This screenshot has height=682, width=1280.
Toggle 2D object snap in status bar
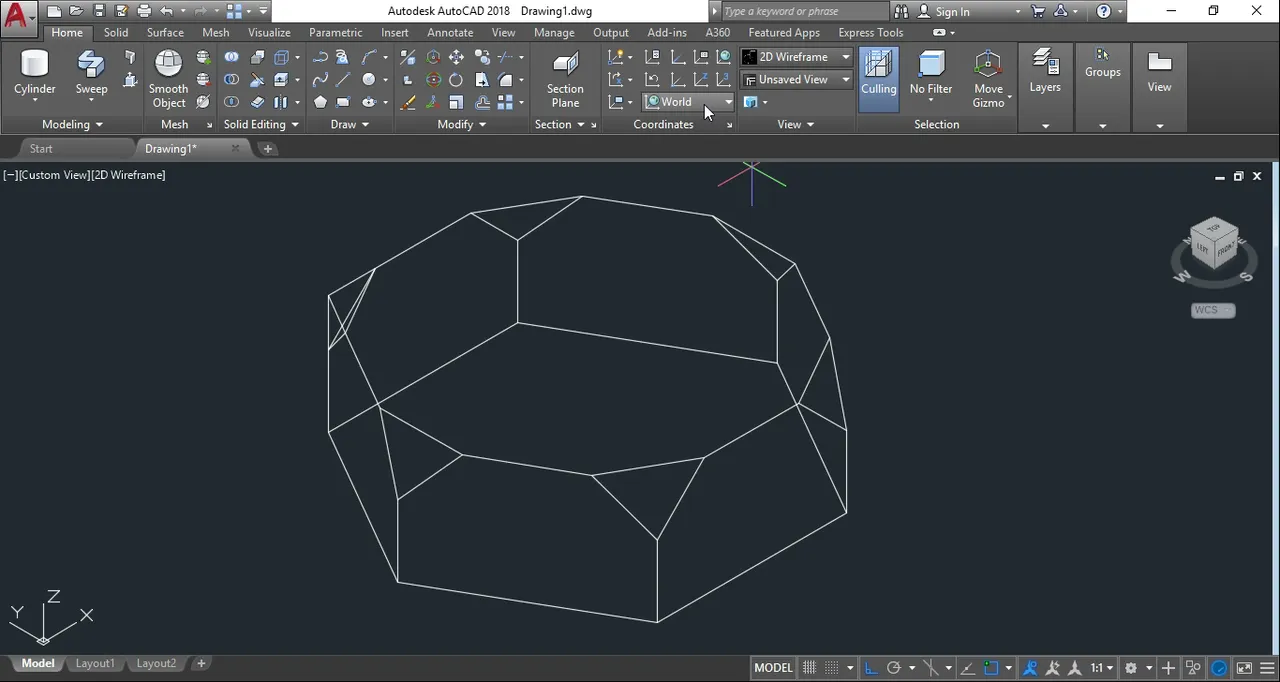coord(991,668)
